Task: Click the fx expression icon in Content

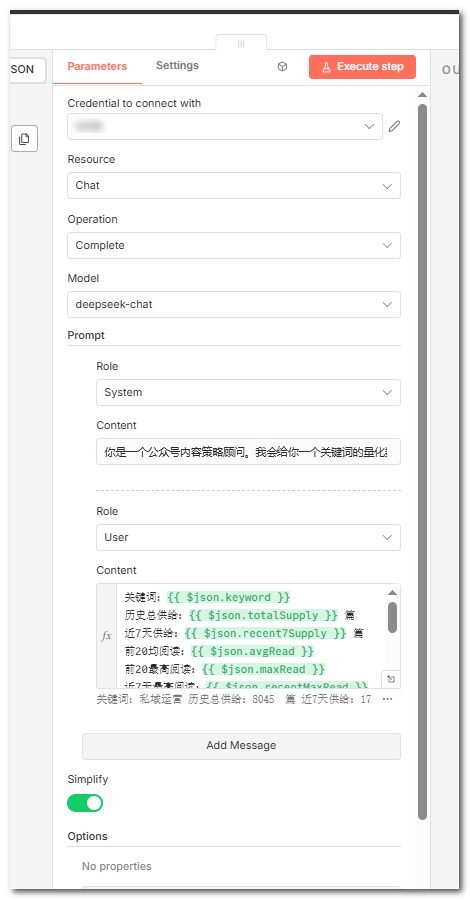Action: click(106, 636)
